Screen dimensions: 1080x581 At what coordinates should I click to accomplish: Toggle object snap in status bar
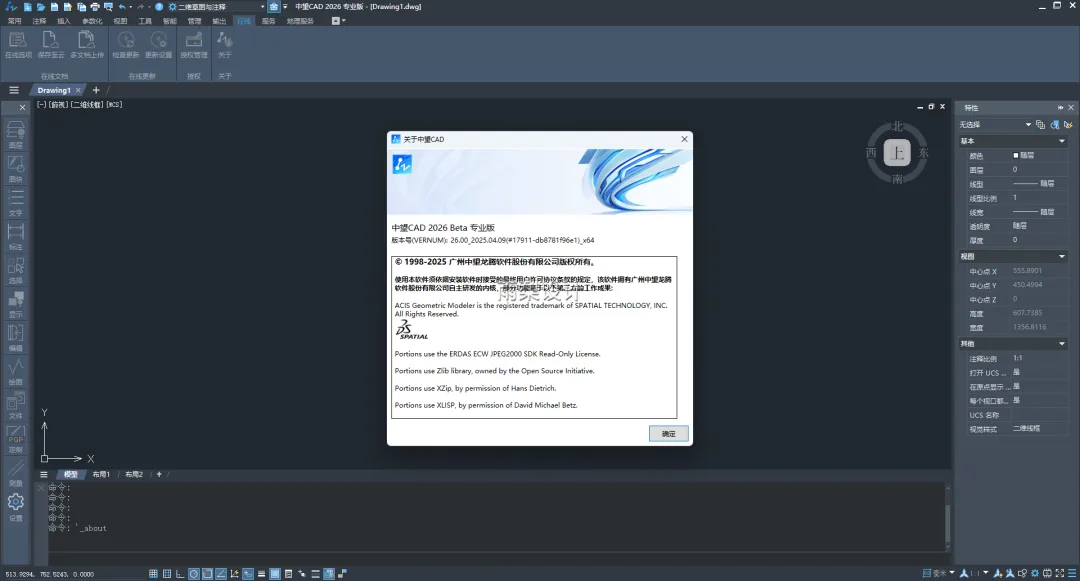pyautogui.click(x=207, y=573)
